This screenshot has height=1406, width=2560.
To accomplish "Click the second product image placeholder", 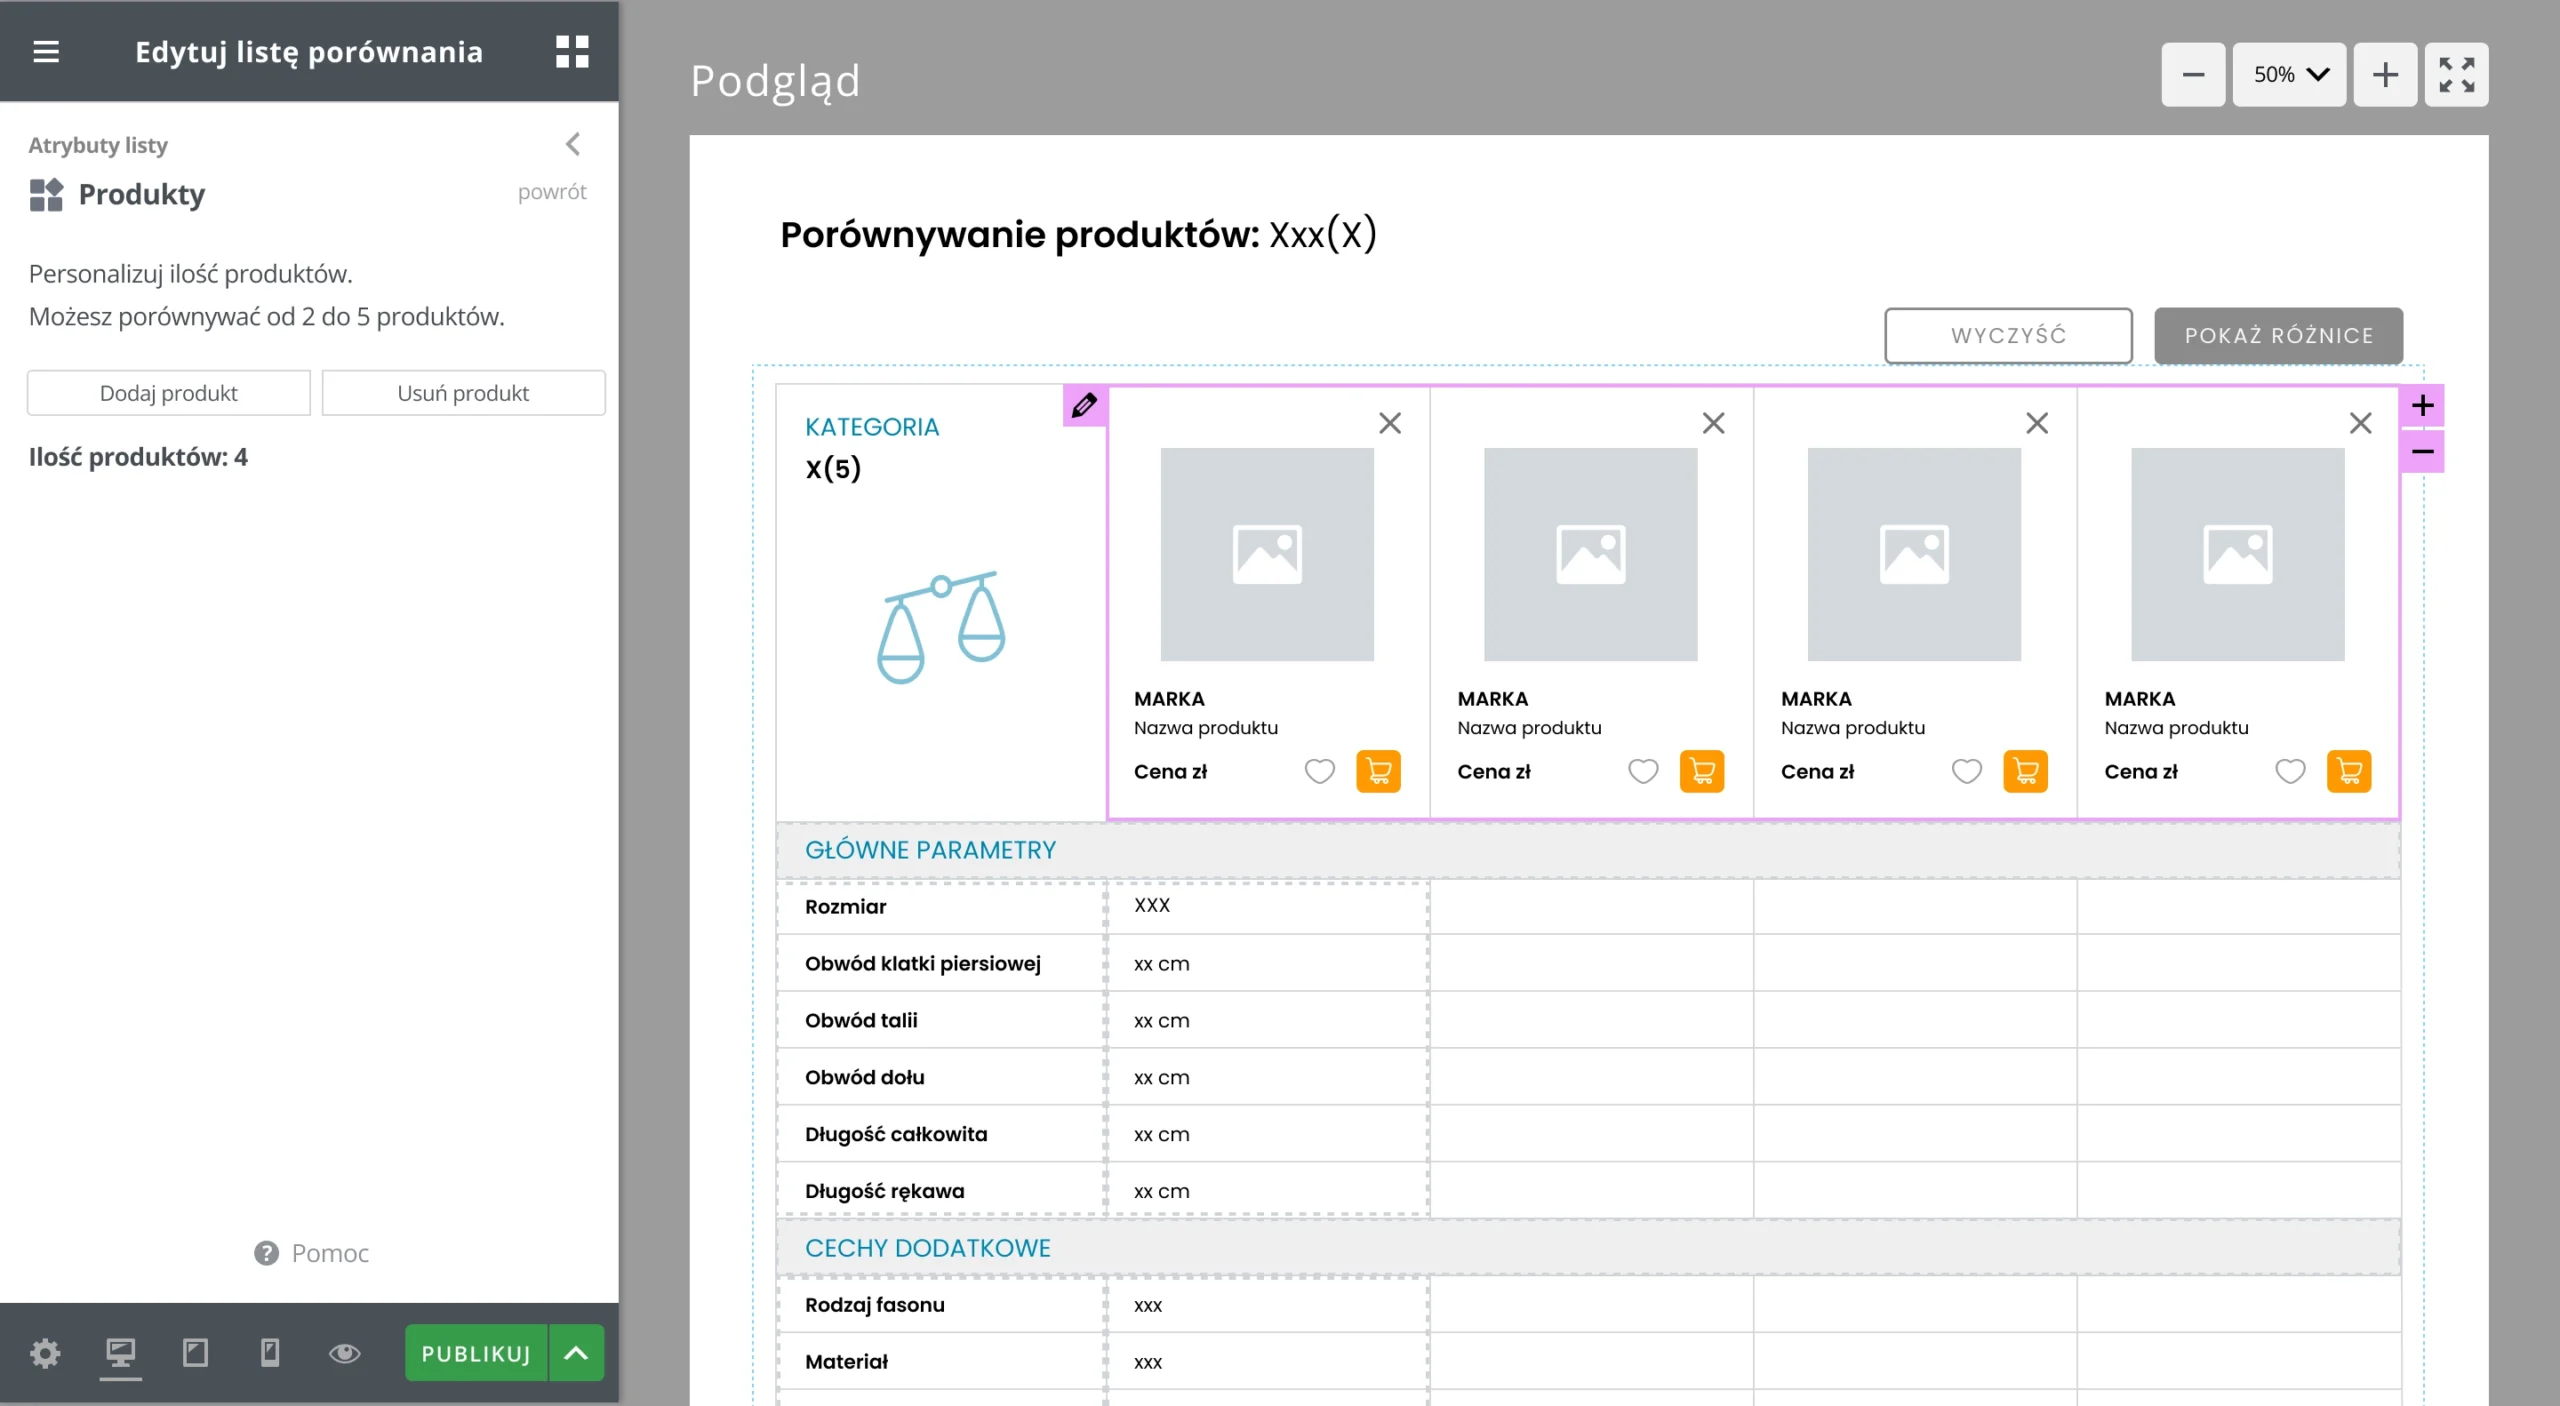I will (x=1590, y=554).
